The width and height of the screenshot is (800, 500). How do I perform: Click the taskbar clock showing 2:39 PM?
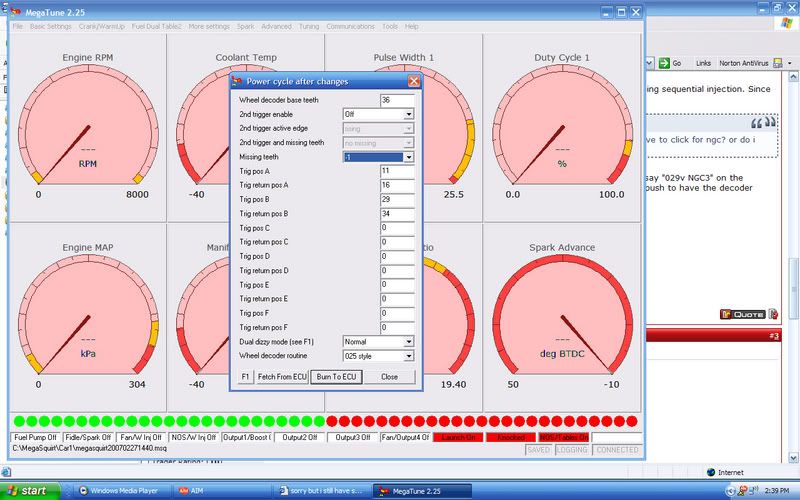(777, 491)
